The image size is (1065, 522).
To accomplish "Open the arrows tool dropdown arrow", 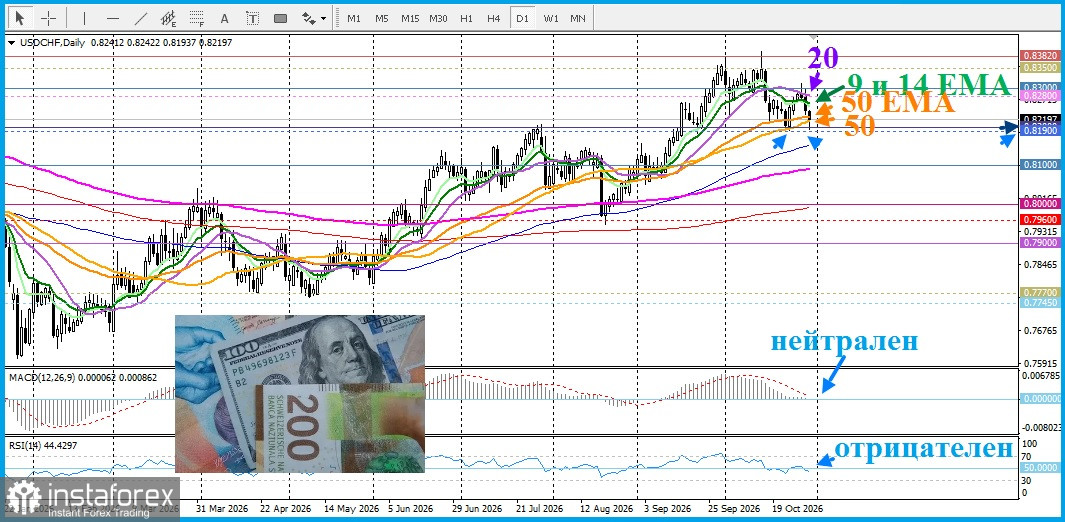I will pyautogui.click(x=323, y=19).
